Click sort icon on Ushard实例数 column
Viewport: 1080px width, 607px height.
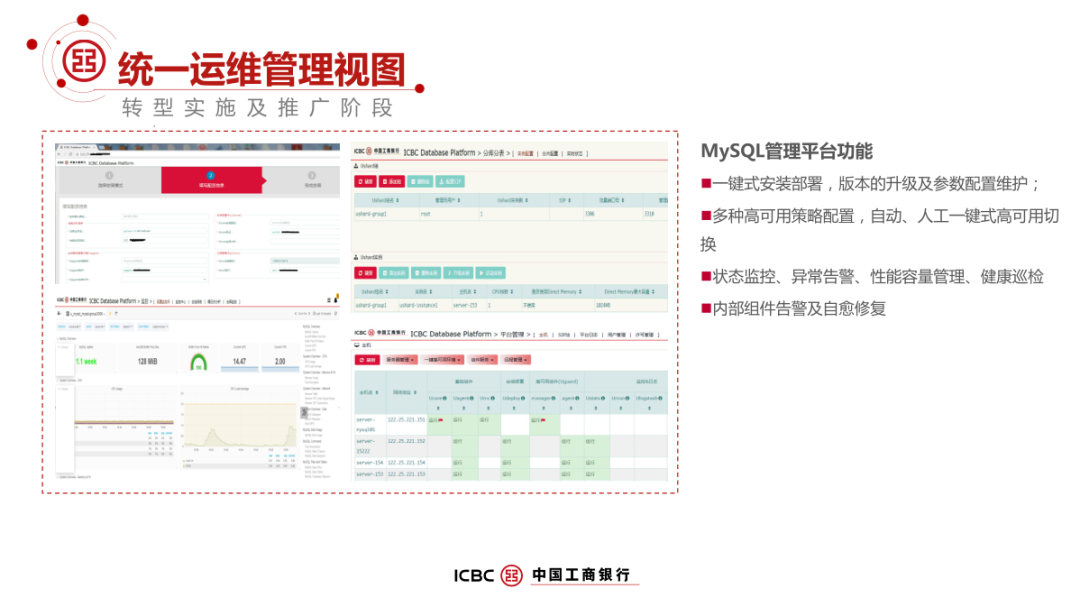click(x=526, y=200)
